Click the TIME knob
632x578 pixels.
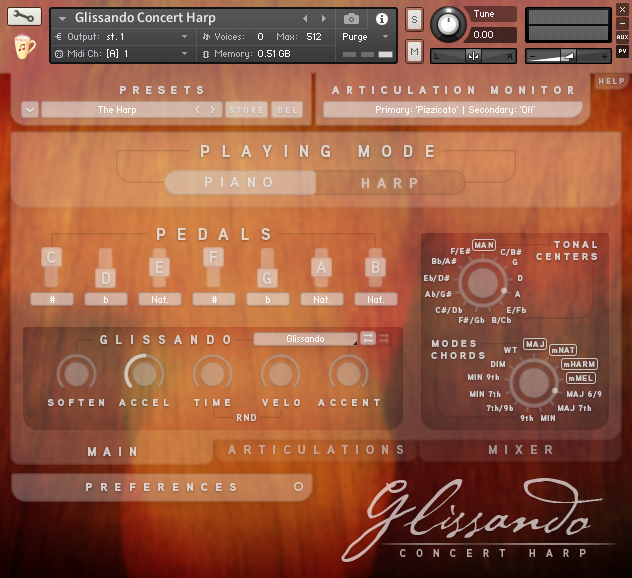pyautogui.click(x=212, y=374)
